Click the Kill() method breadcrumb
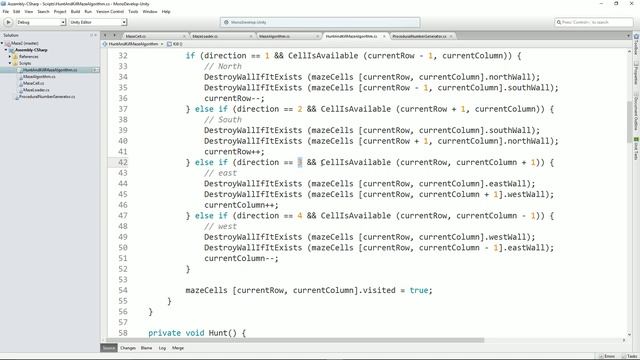This screenshot has width=640, height=360. pyautogui.click(x=176, y=44)
